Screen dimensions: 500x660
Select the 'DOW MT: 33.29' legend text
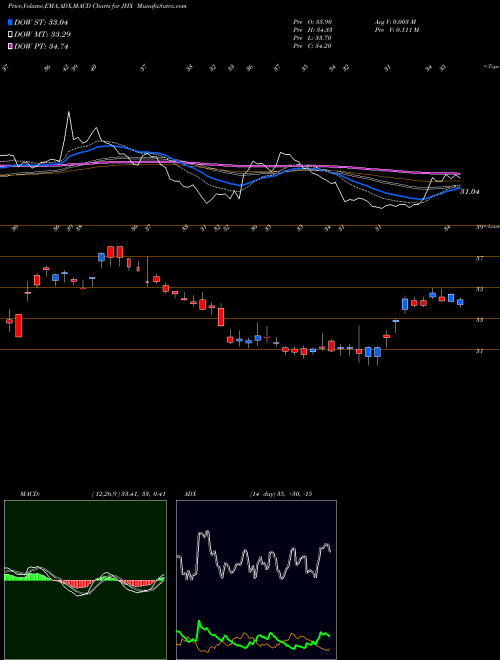pos(42,35)
